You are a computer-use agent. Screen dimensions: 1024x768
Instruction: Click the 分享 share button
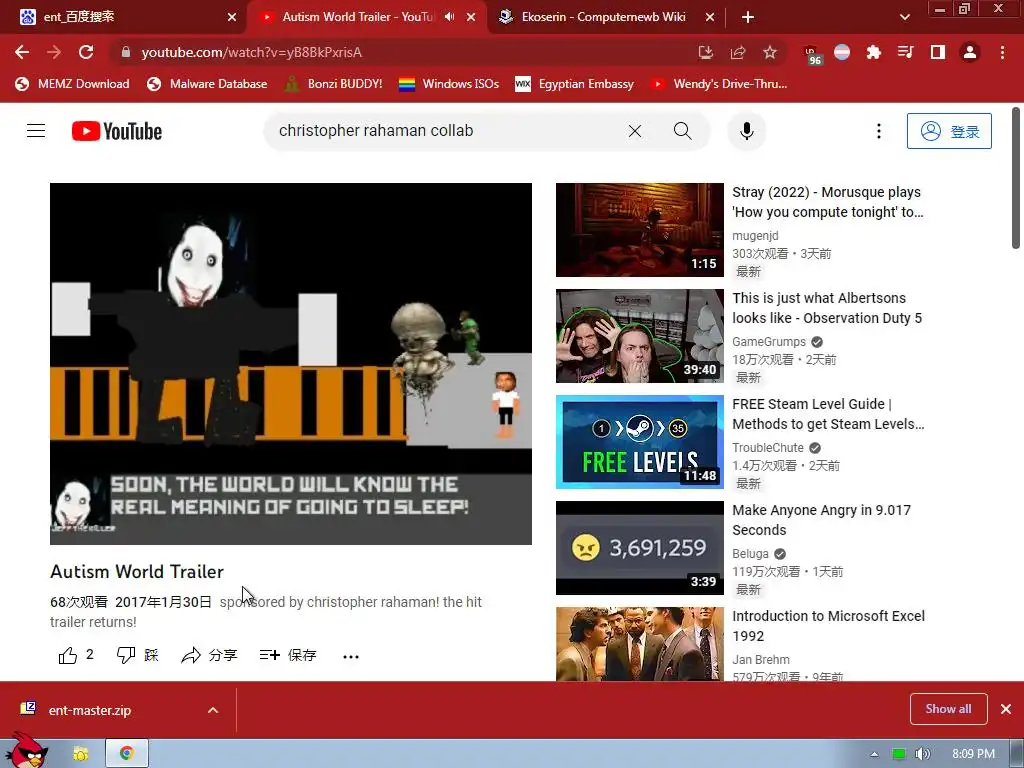[x=209, y=655]
